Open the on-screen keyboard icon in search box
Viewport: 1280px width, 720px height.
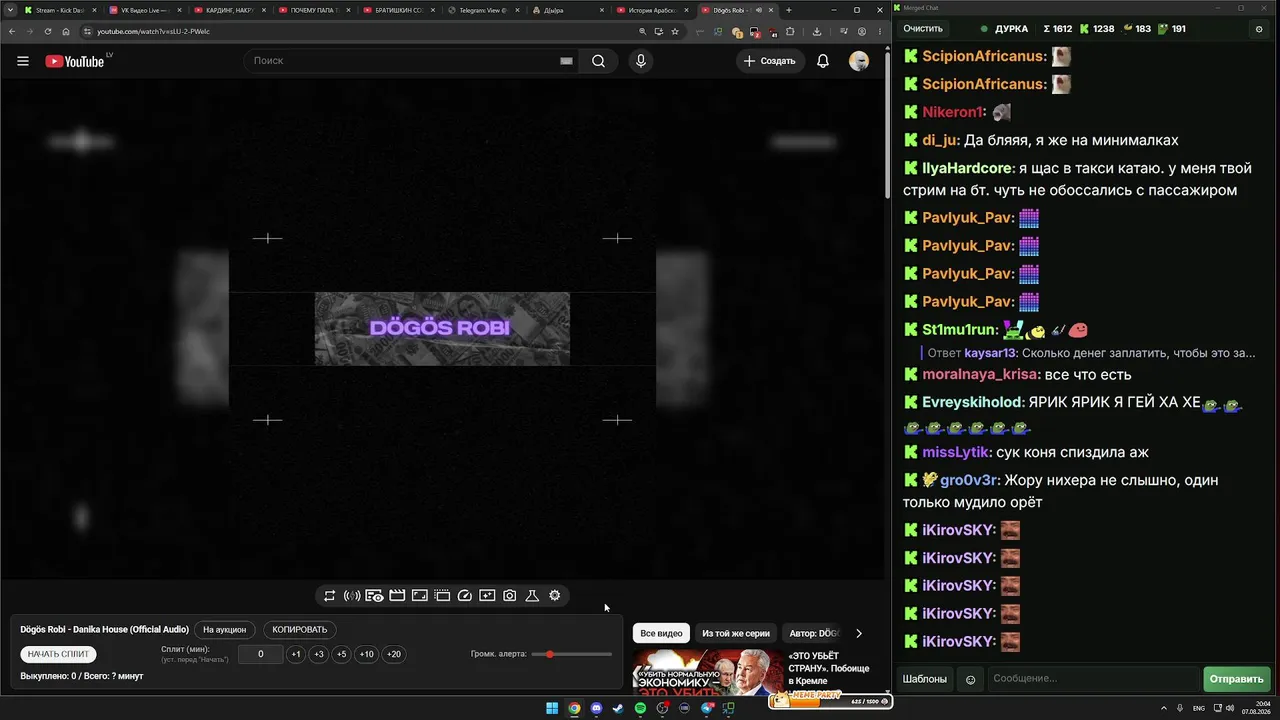click(566, 61)
